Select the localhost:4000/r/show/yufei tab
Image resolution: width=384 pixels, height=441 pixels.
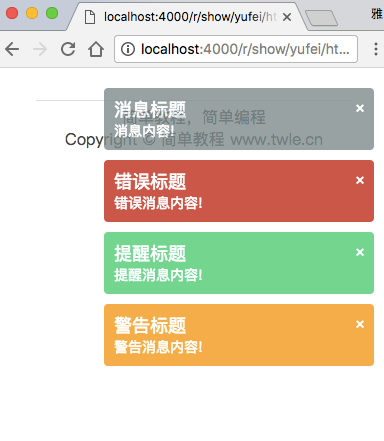click(x=187, y=17)
